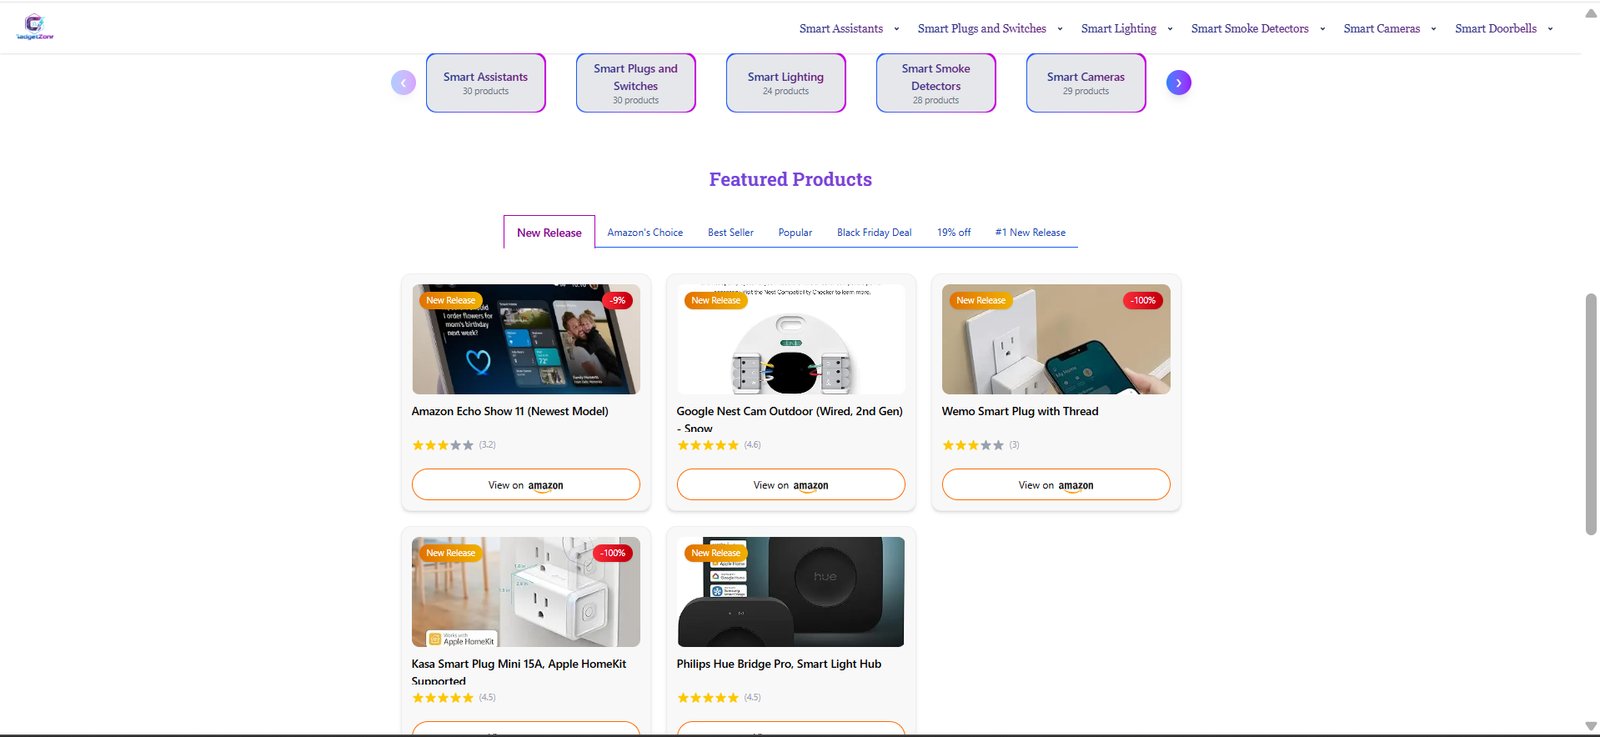This screenshot has width=1600, height=737.
Task: Click the New Release badge on Philips Hue card
Action: point(715,552)
